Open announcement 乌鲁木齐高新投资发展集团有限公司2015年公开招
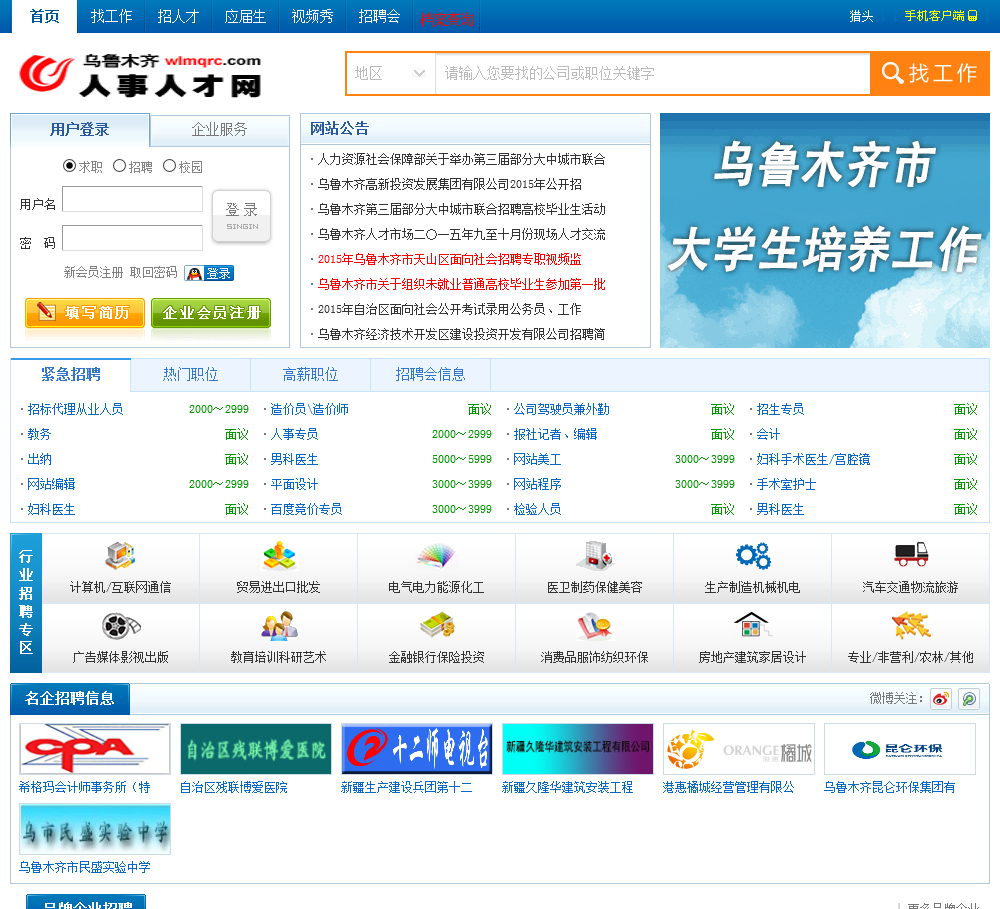 coord(450,184)
